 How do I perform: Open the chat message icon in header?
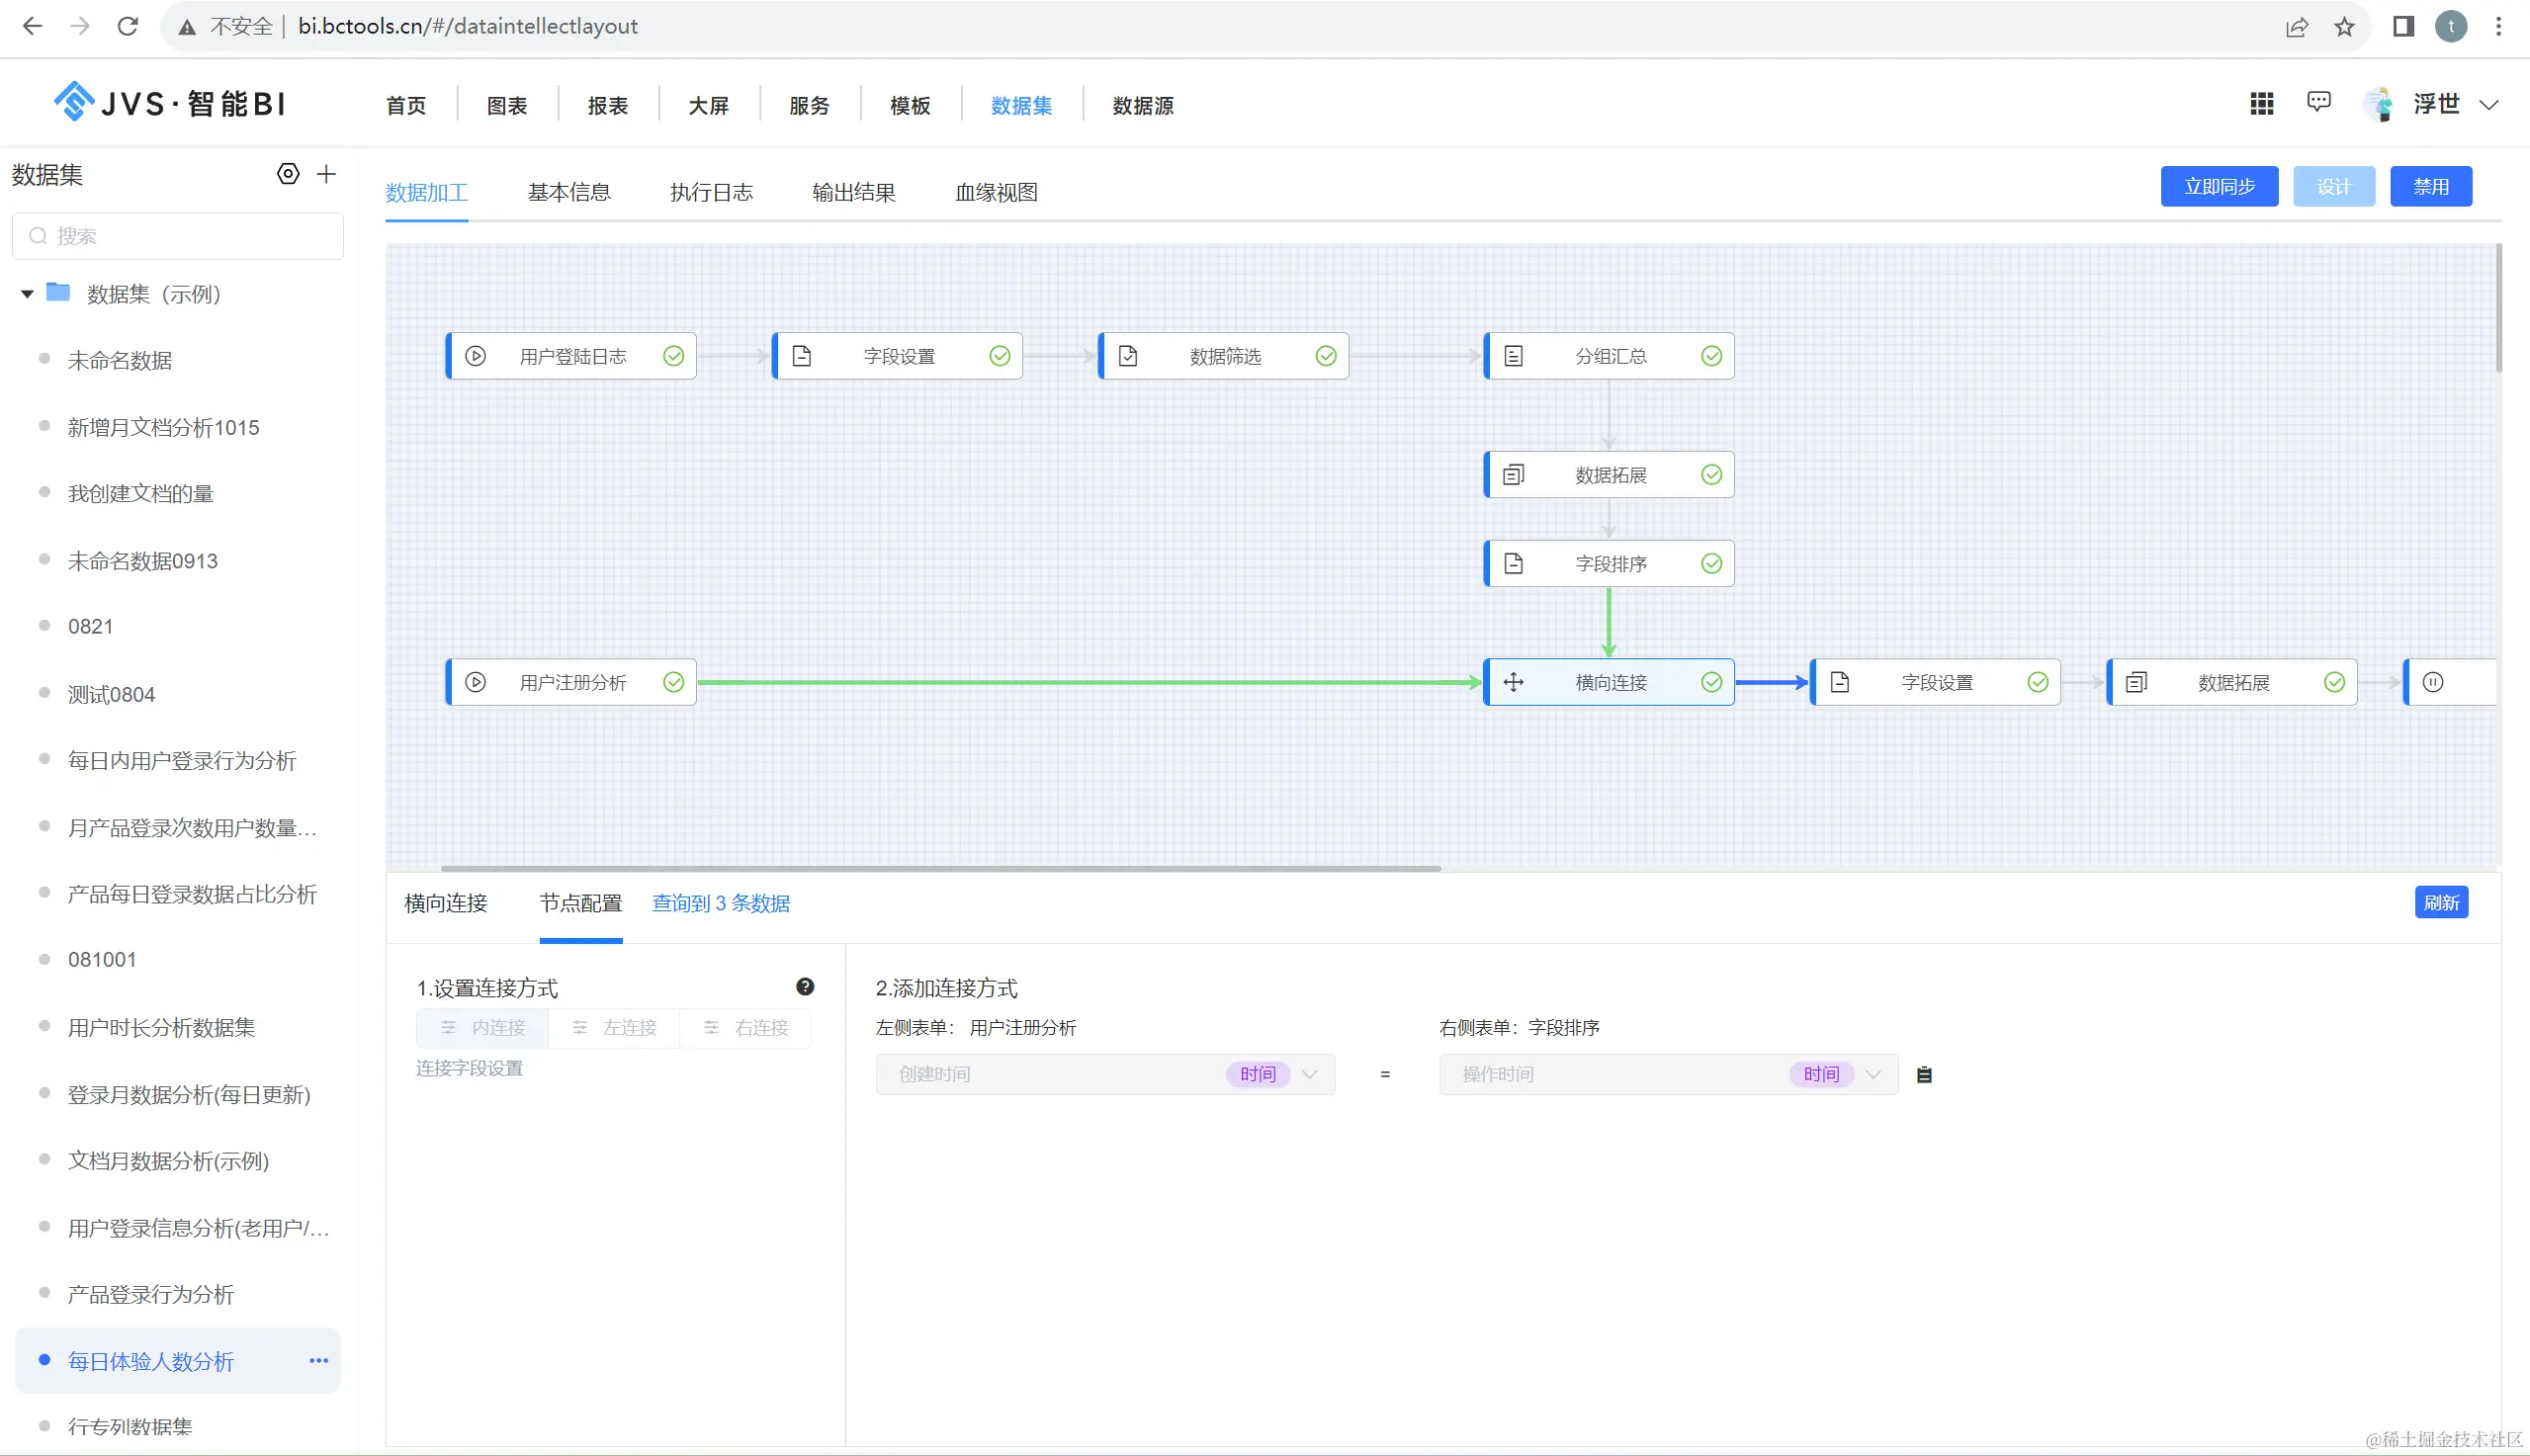click(x=2318, y=102)
